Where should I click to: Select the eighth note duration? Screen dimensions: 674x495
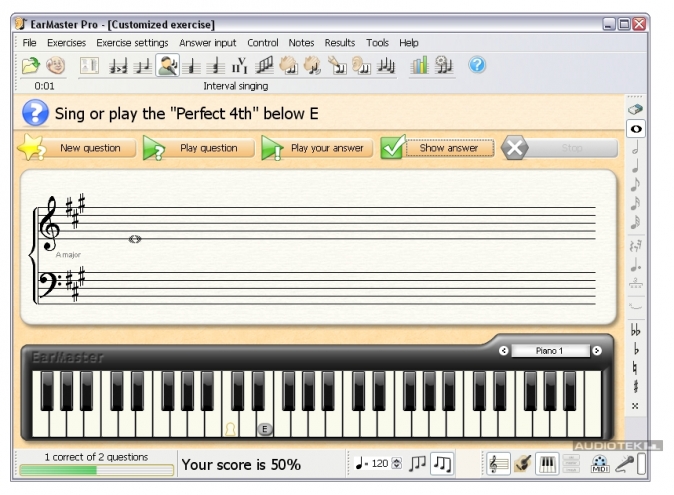pos(635,184)
